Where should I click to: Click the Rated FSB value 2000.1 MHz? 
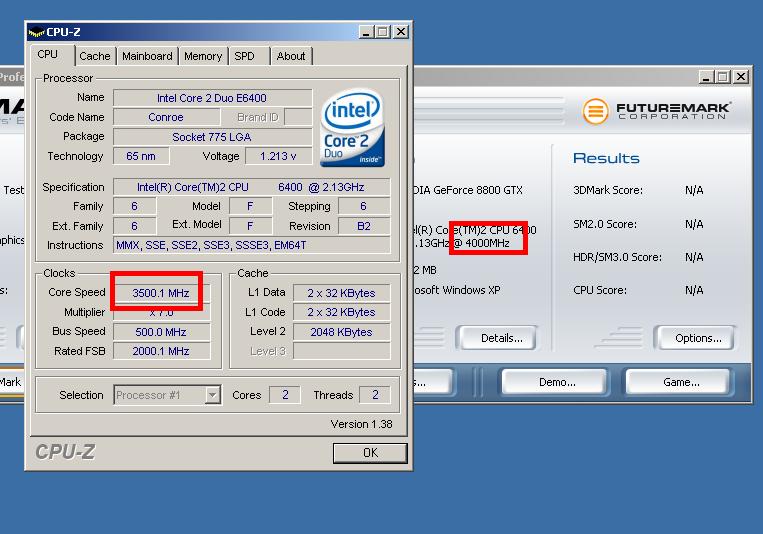click(161, 351)
